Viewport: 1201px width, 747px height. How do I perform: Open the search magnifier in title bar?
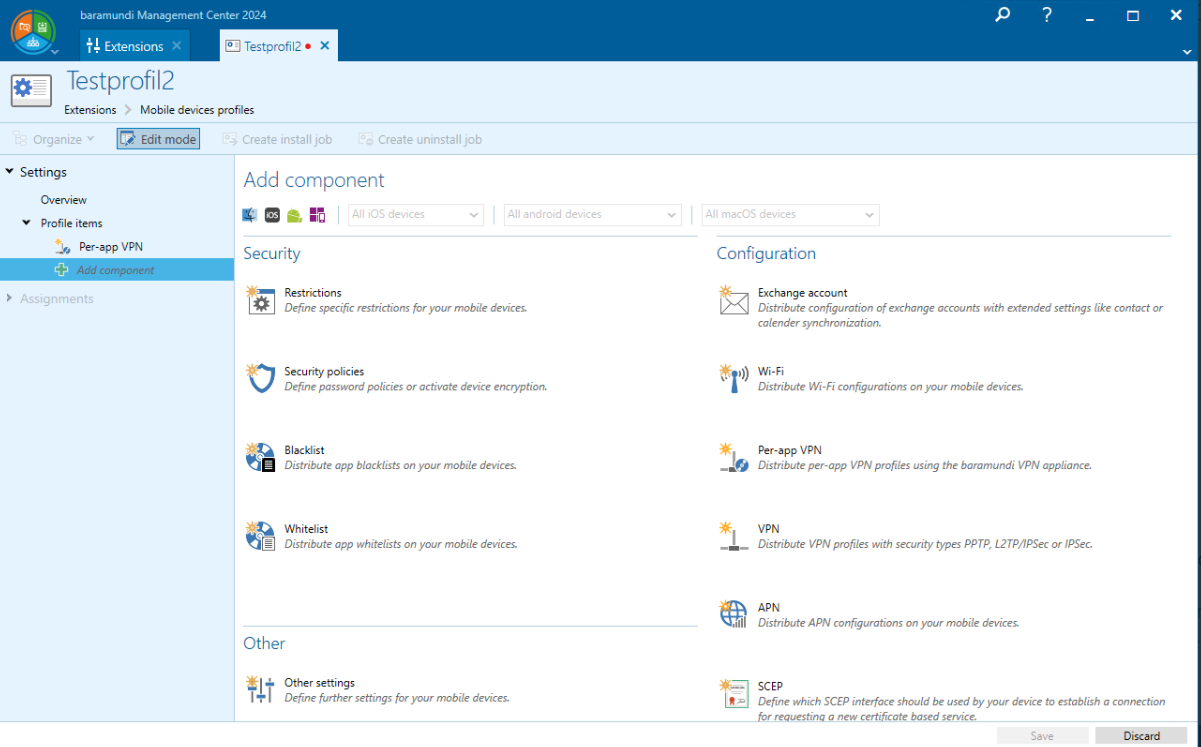1003,15
